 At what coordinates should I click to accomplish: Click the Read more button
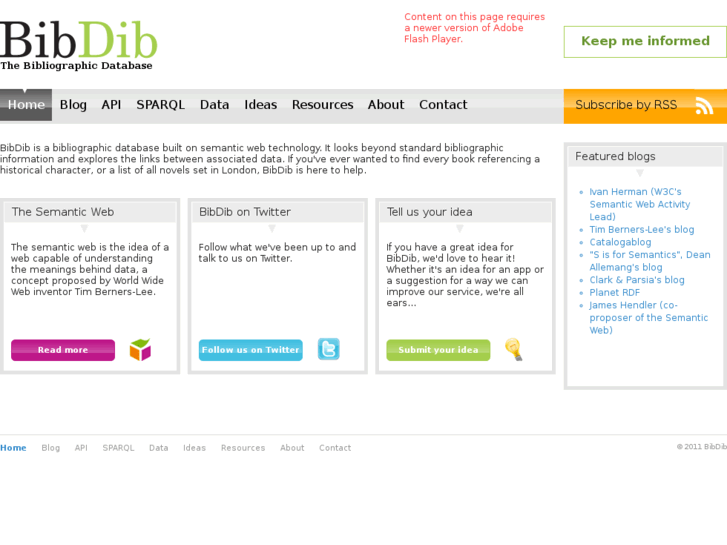click(x=63, y=350)
